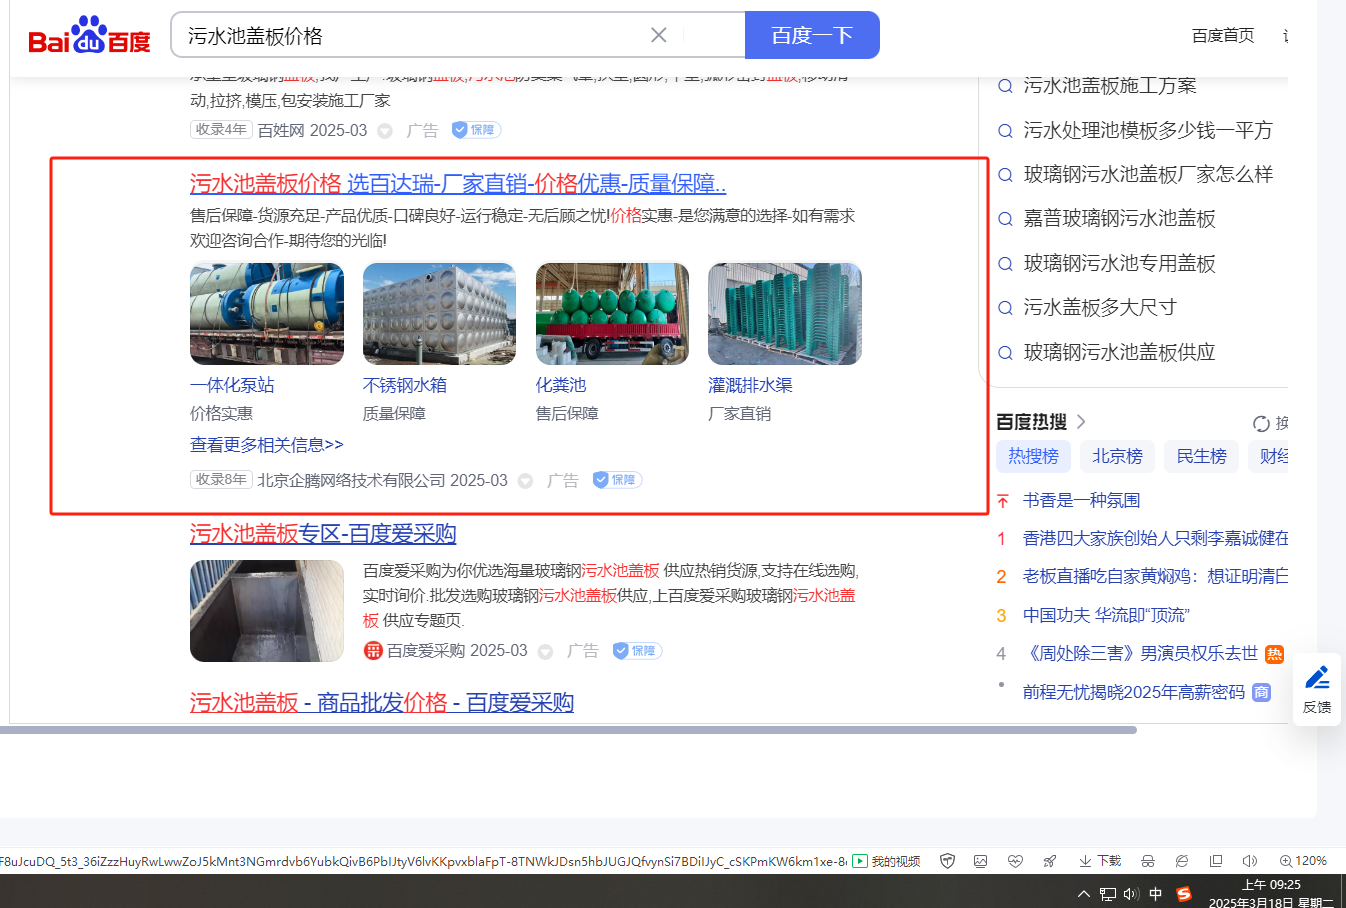Expand dropdown arrow beside 北京企腾网络技术有限公司 2025-03
1346x908 pixels.
pyautogui.click(x=525, y=481)
